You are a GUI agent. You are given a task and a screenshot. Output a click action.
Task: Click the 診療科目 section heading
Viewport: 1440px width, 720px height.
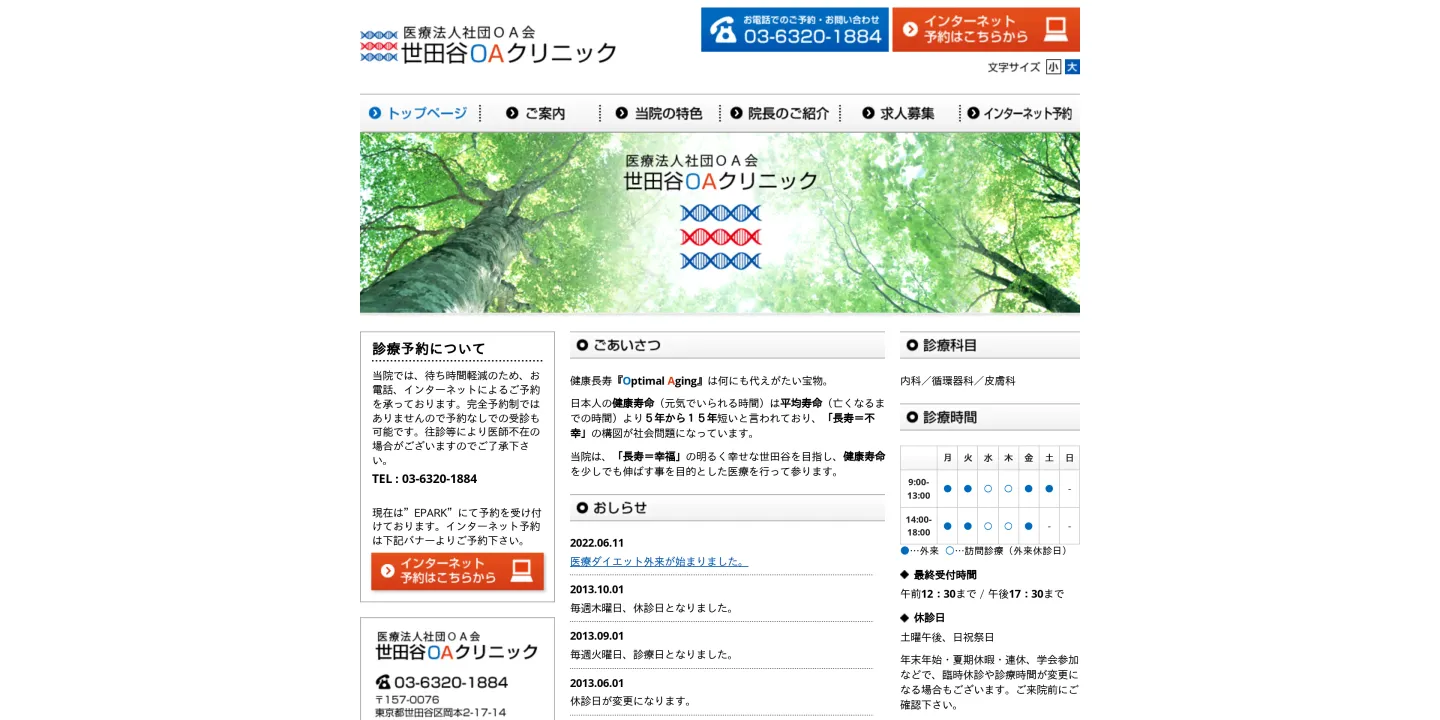click(990, 345)
